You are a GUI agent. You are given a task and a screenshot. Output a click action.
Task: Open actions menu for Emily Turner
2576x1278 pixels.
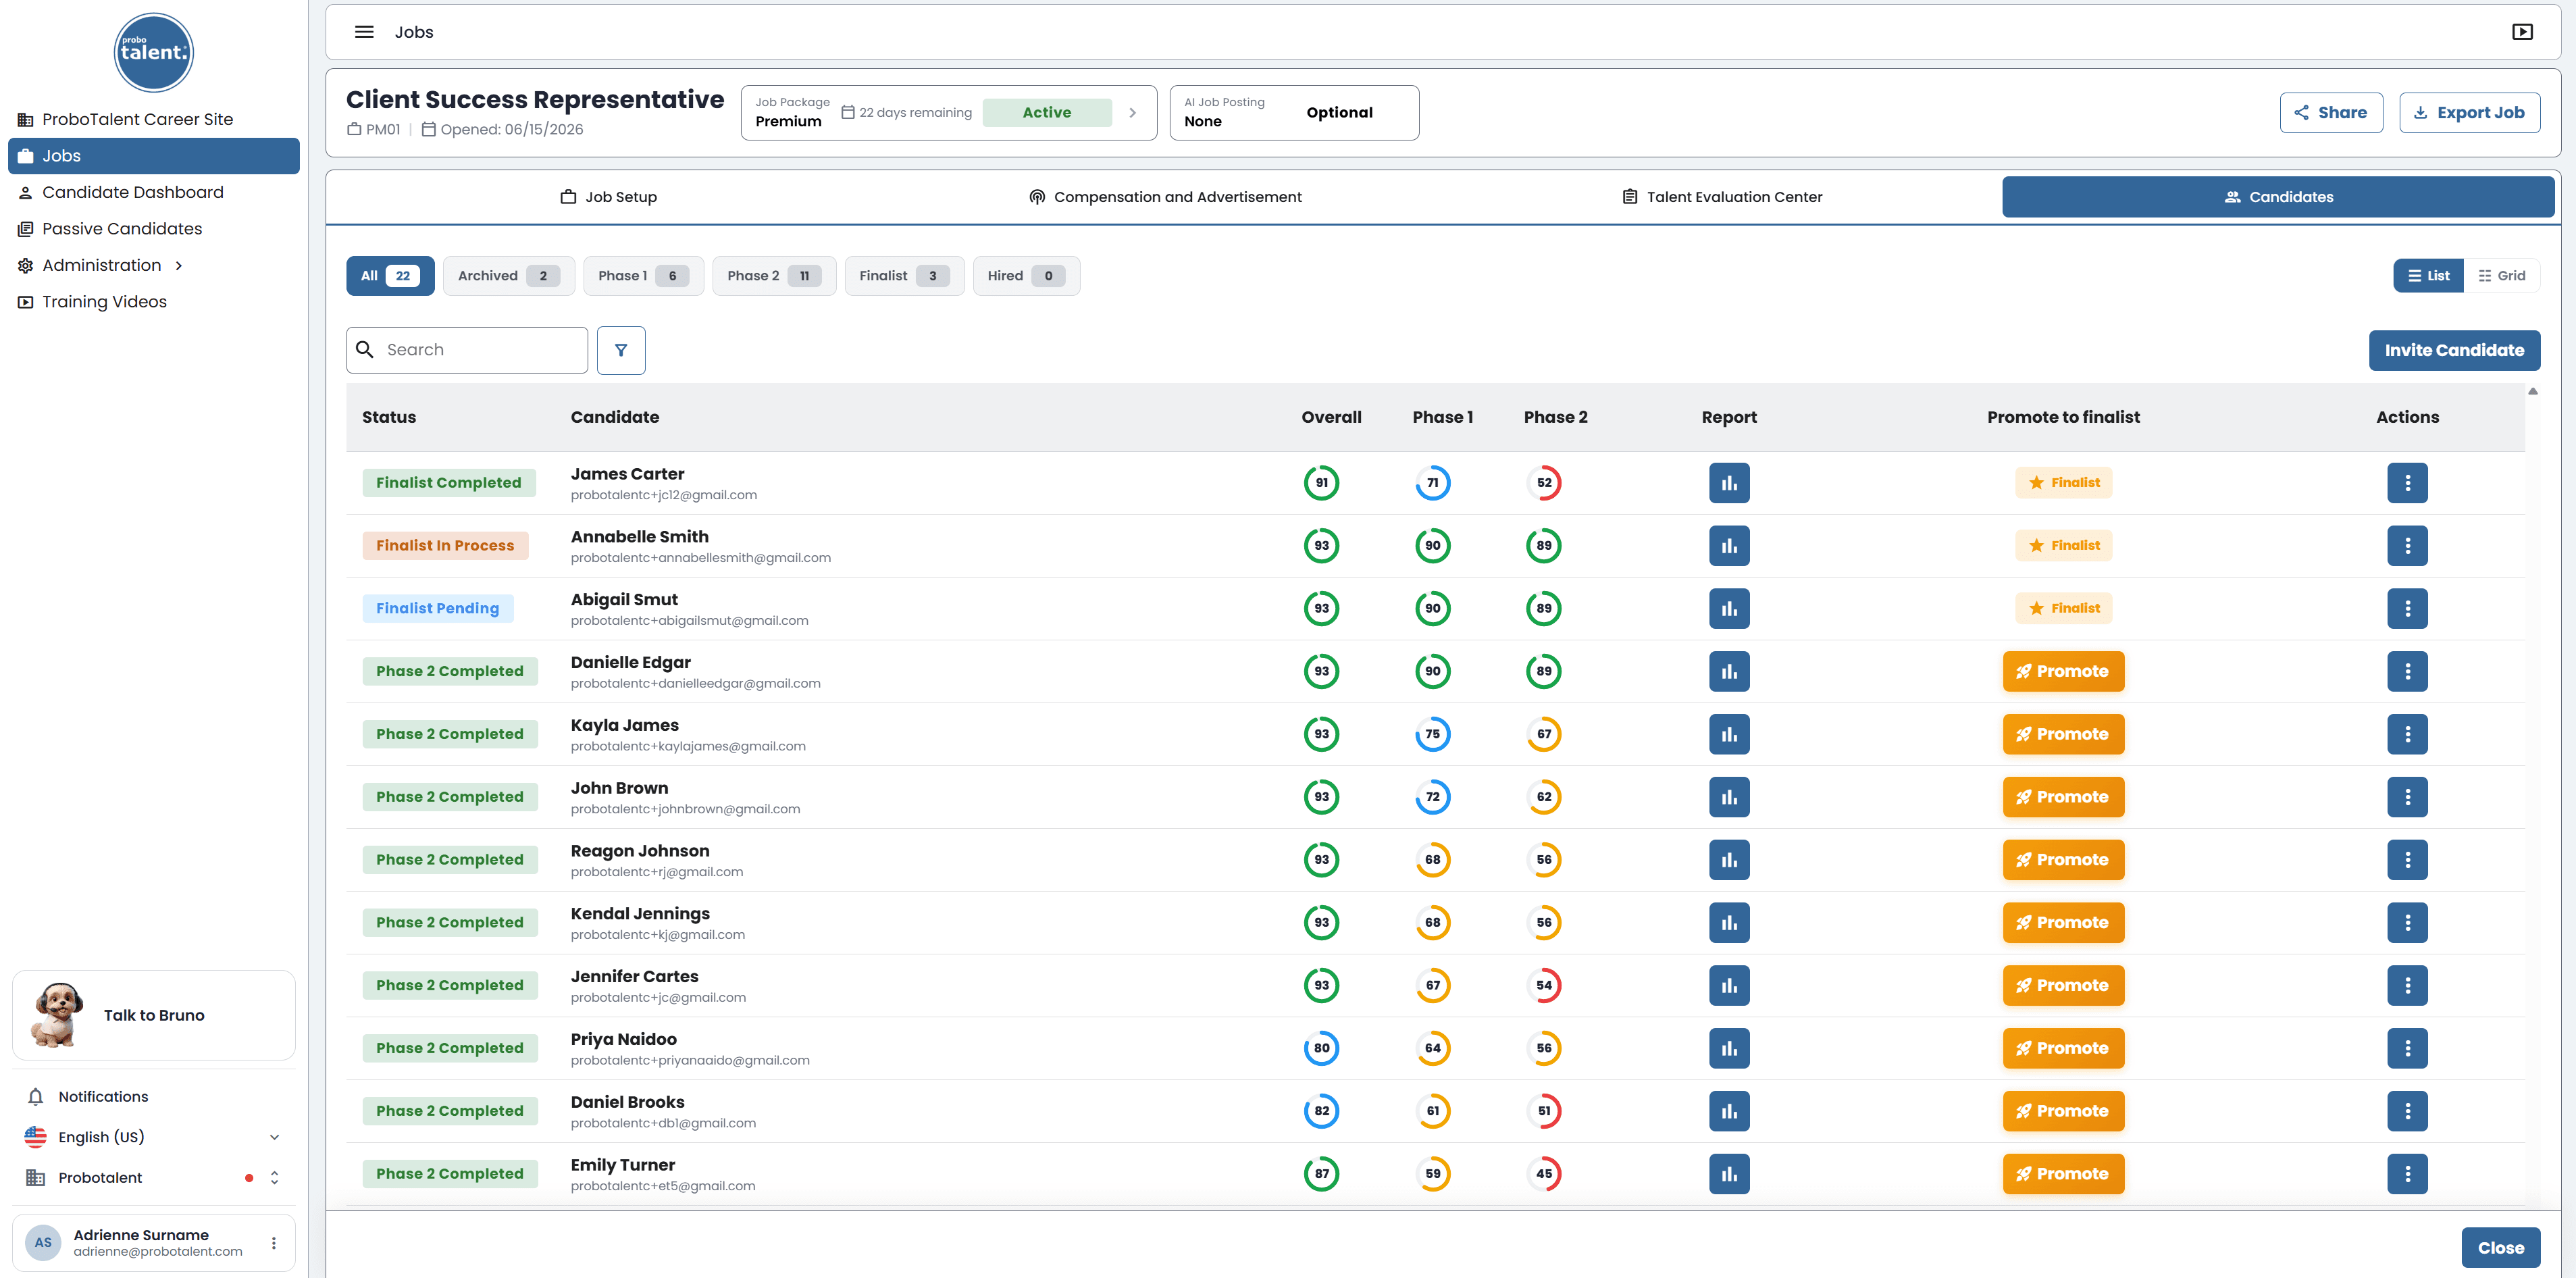point(2407,1174)
